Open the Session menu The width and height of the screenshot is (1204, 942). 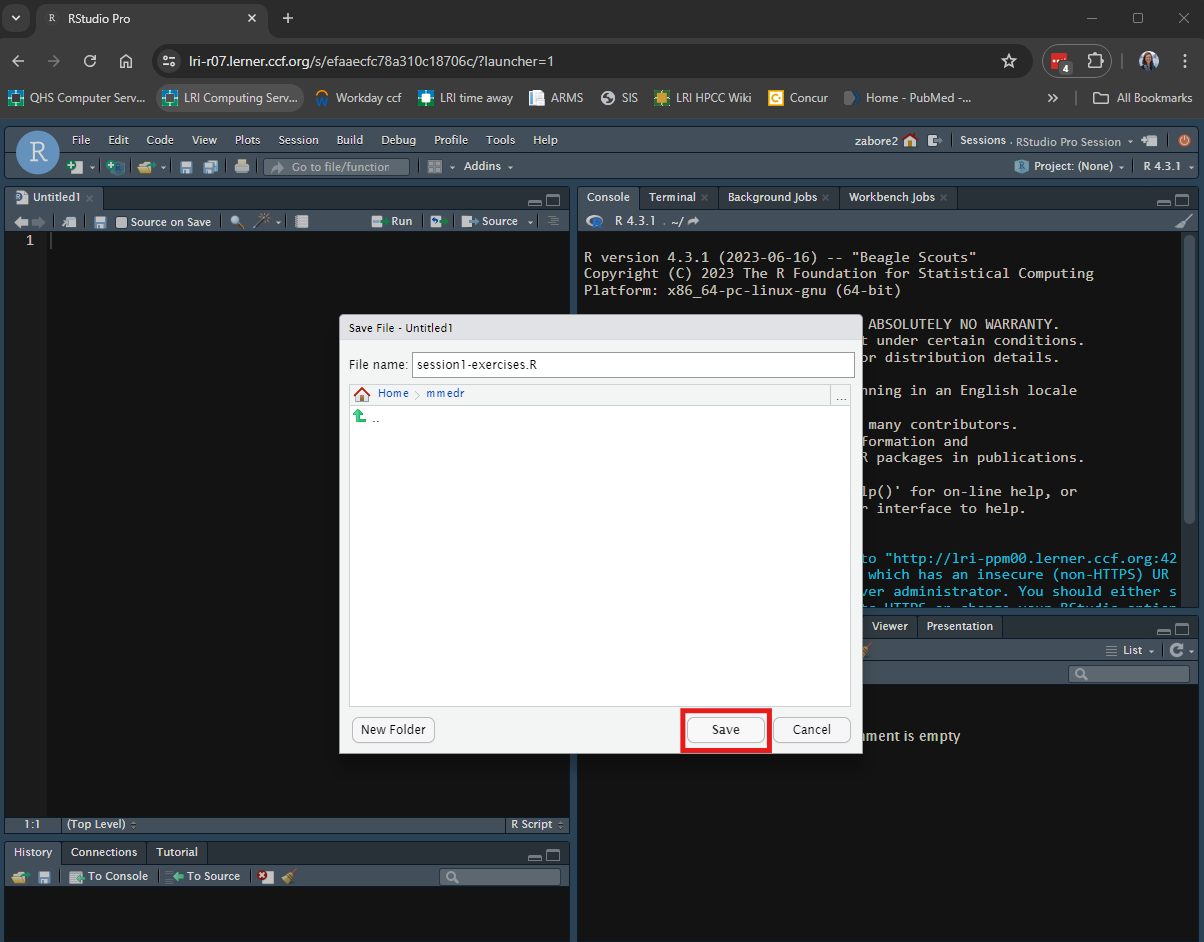tap(298, 140)
